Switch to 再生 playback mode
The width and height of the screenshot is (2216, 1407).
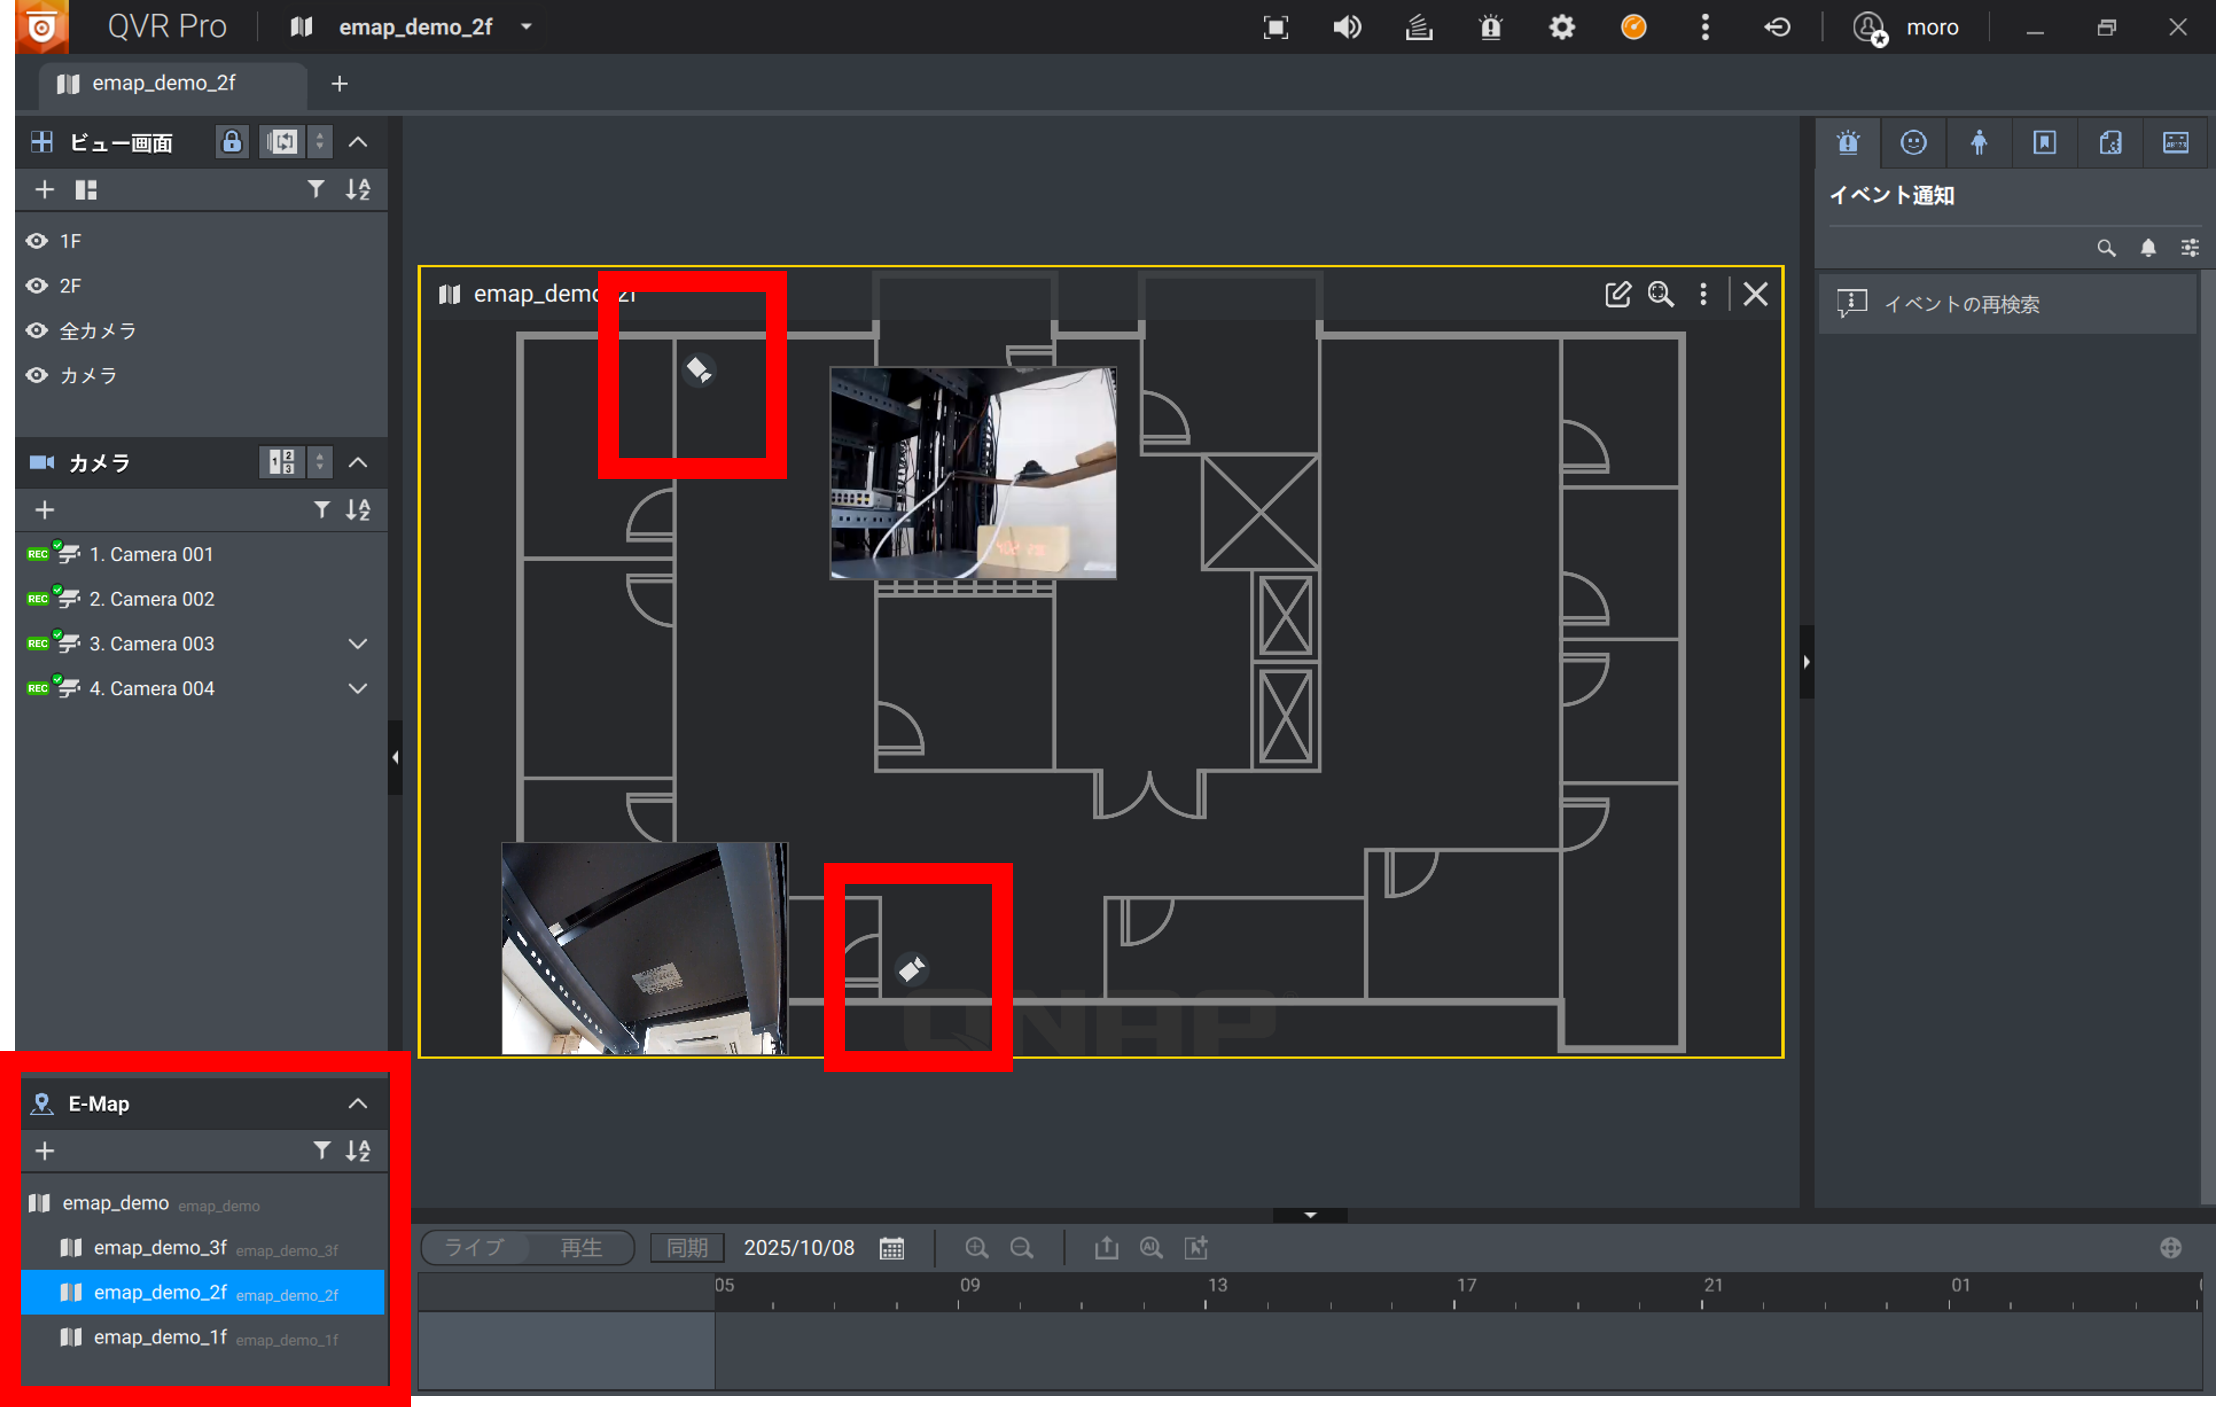pos(580,1248)
